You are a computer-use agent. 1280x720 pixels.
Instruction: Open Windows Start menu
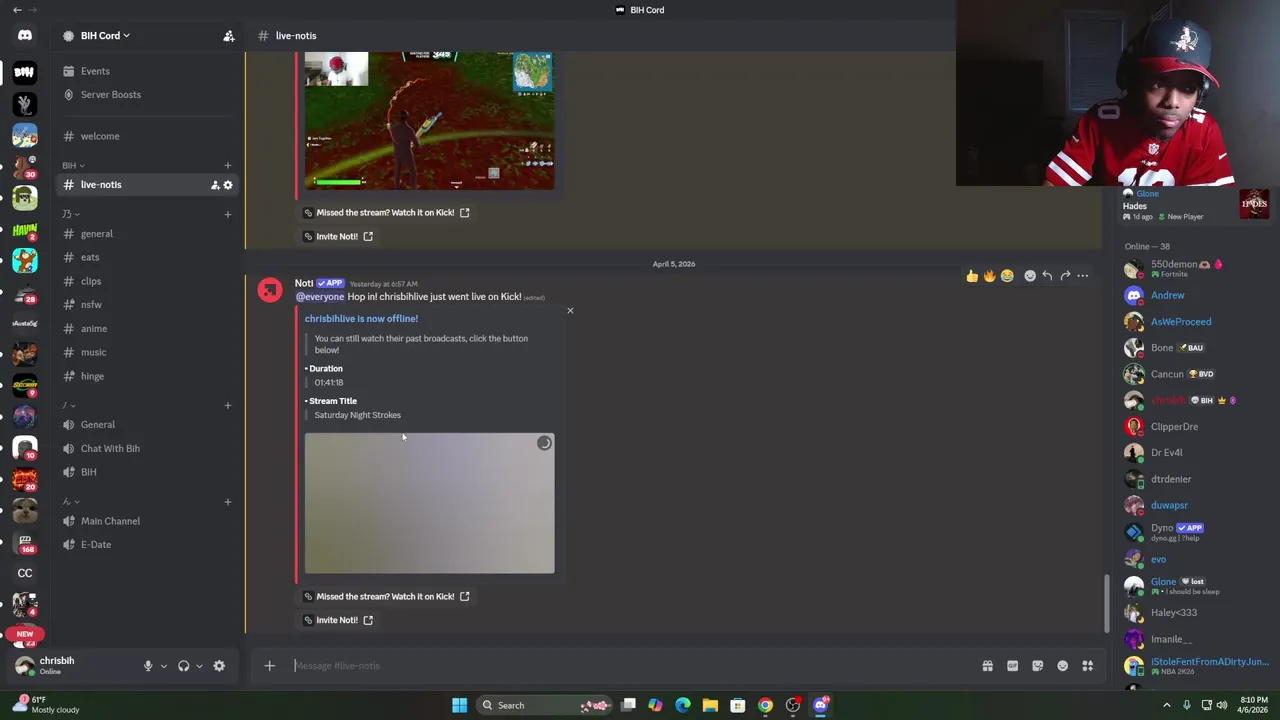point(459,705)
